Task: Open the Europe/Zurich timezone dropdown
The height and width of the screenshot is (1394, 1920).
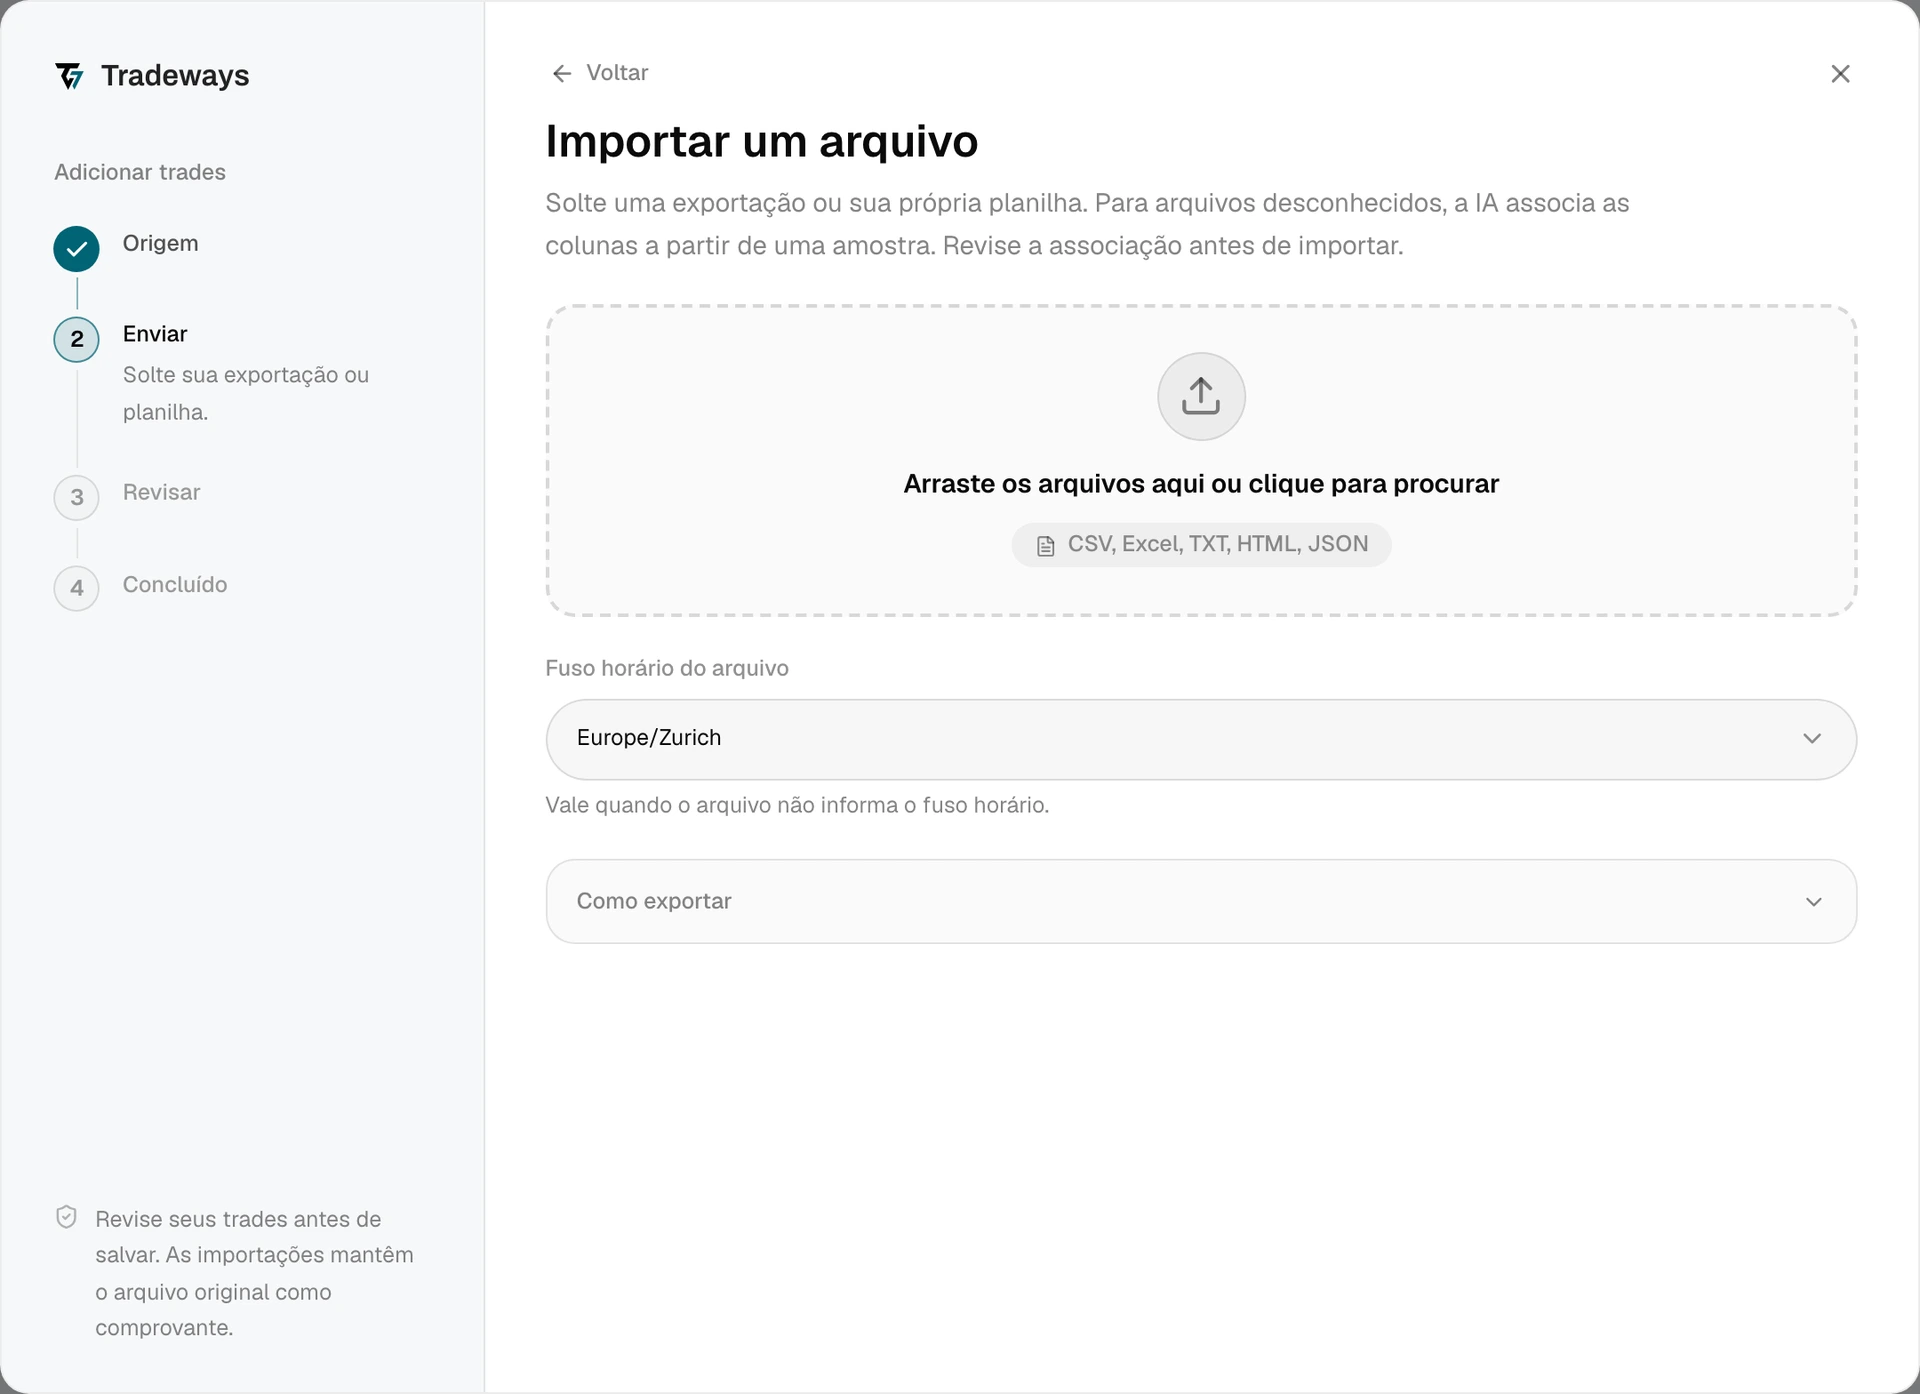Action: [1201, 739]
